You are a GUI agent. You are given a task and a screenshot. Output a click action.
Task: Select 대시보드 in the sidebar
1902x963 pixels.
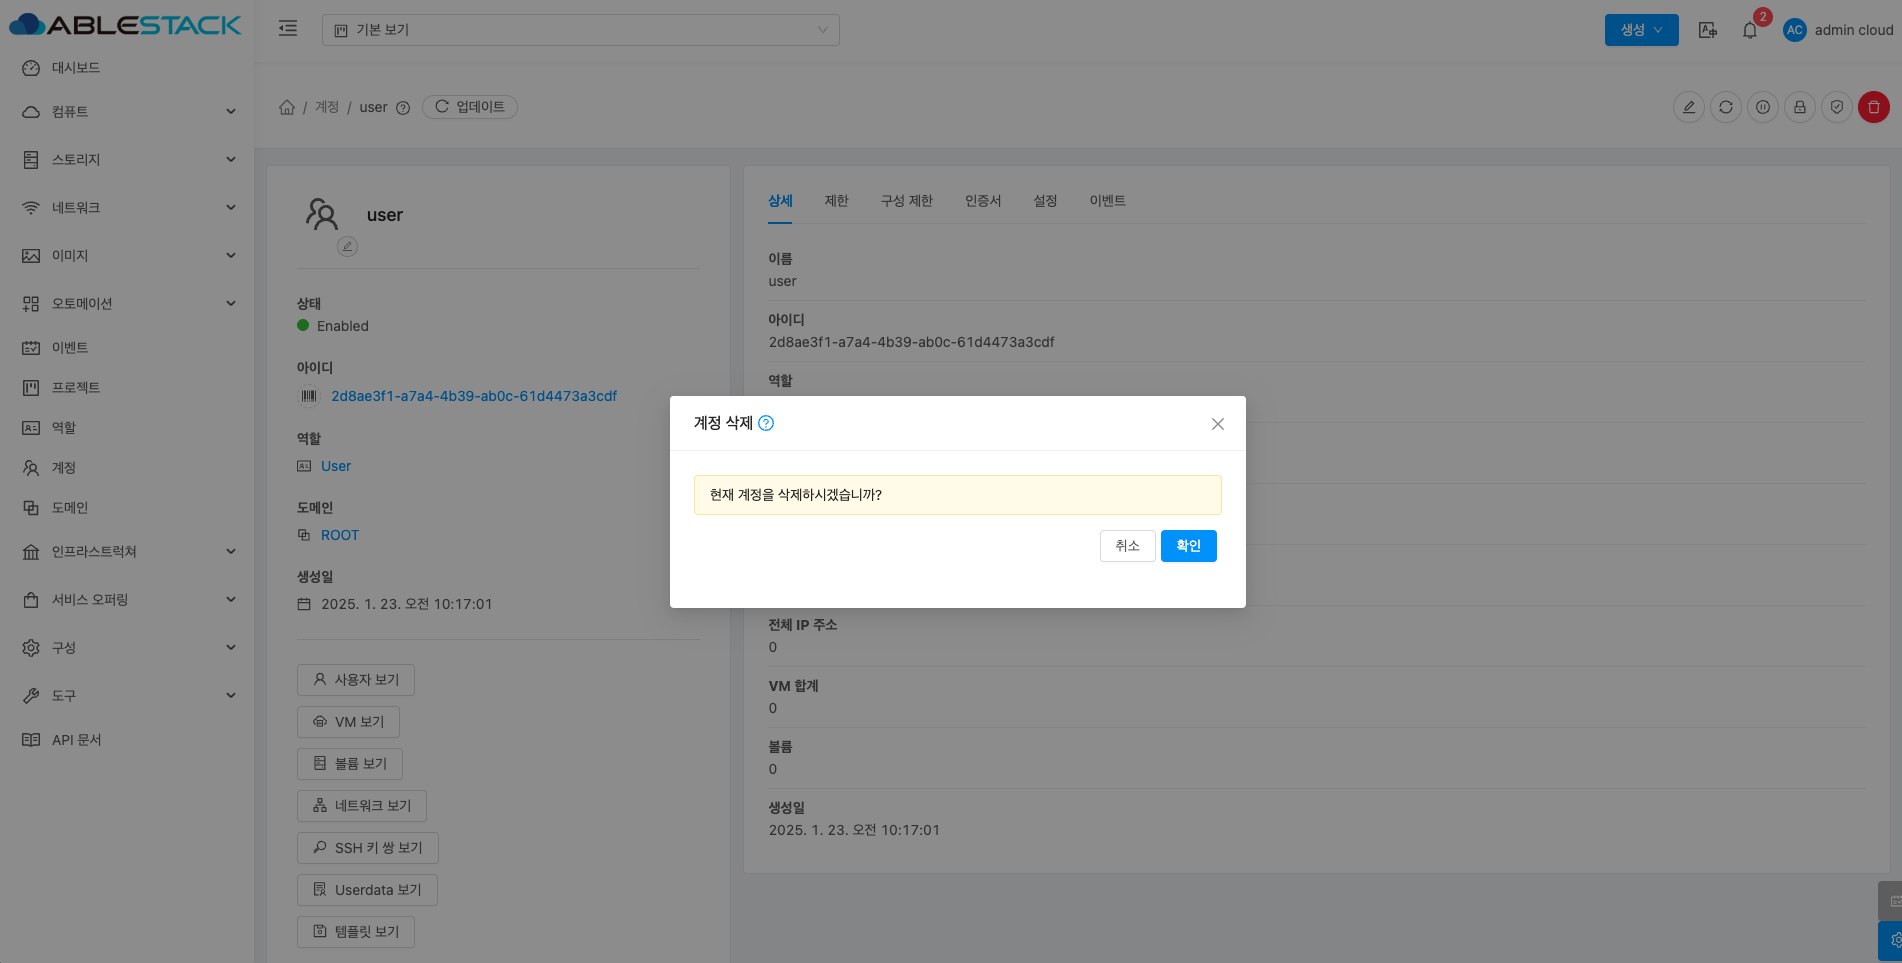(x=76, y=68)
